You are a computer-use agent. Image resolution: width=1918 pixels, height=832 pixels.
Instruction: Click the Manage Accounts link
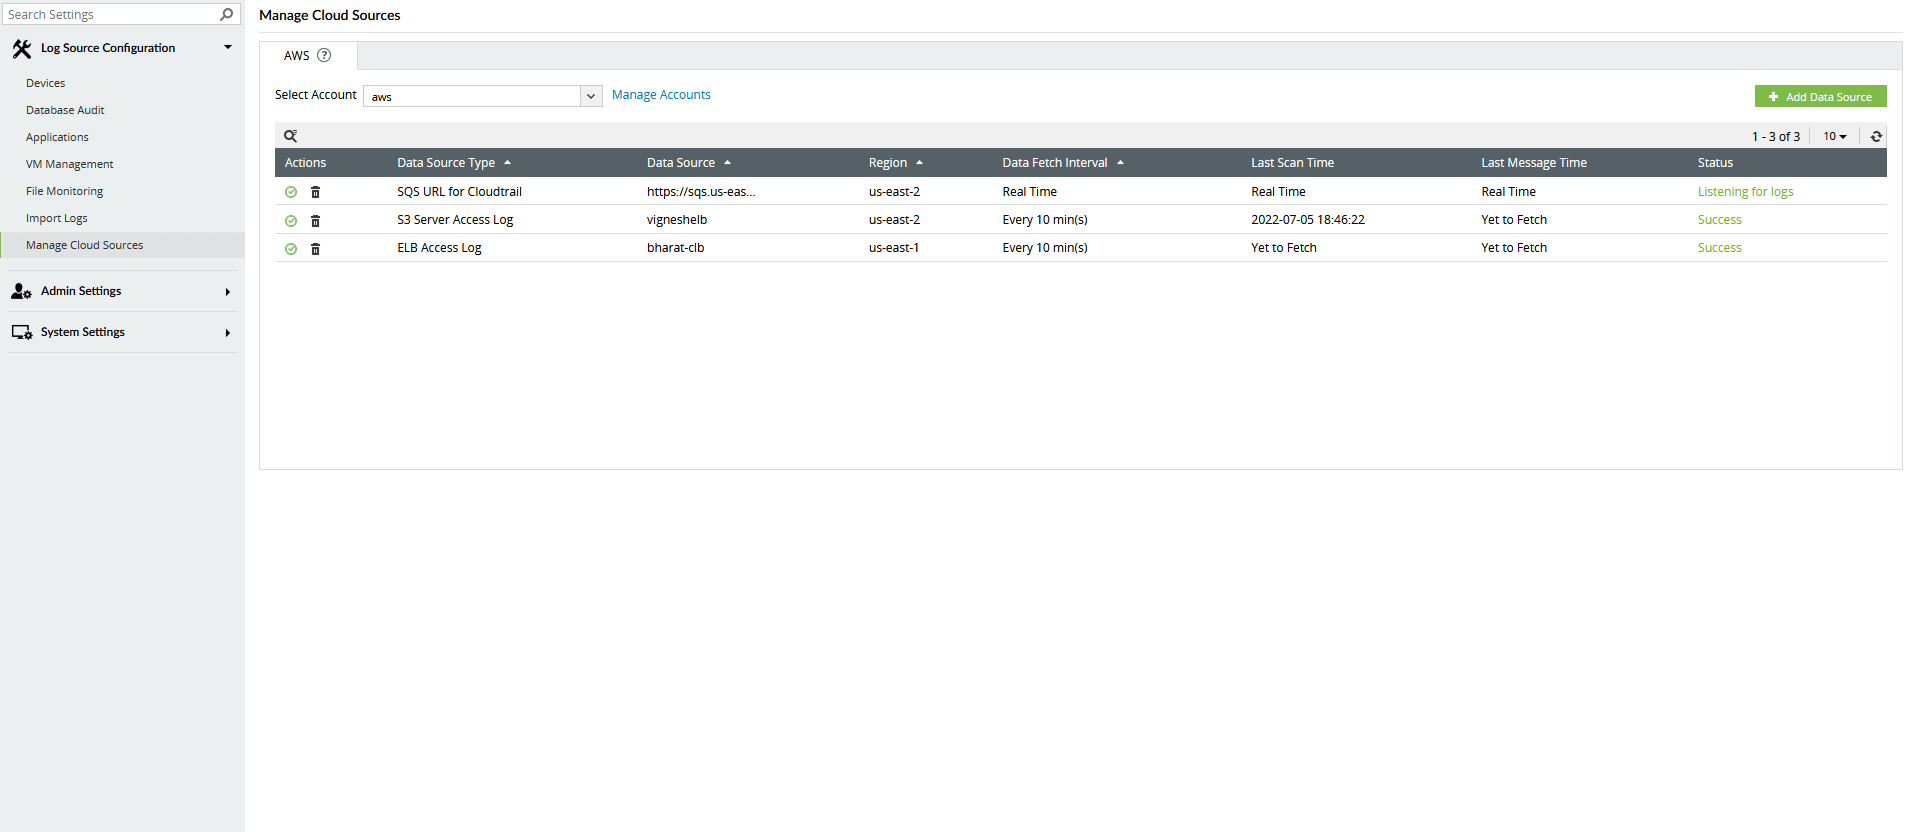click(661, 95)
